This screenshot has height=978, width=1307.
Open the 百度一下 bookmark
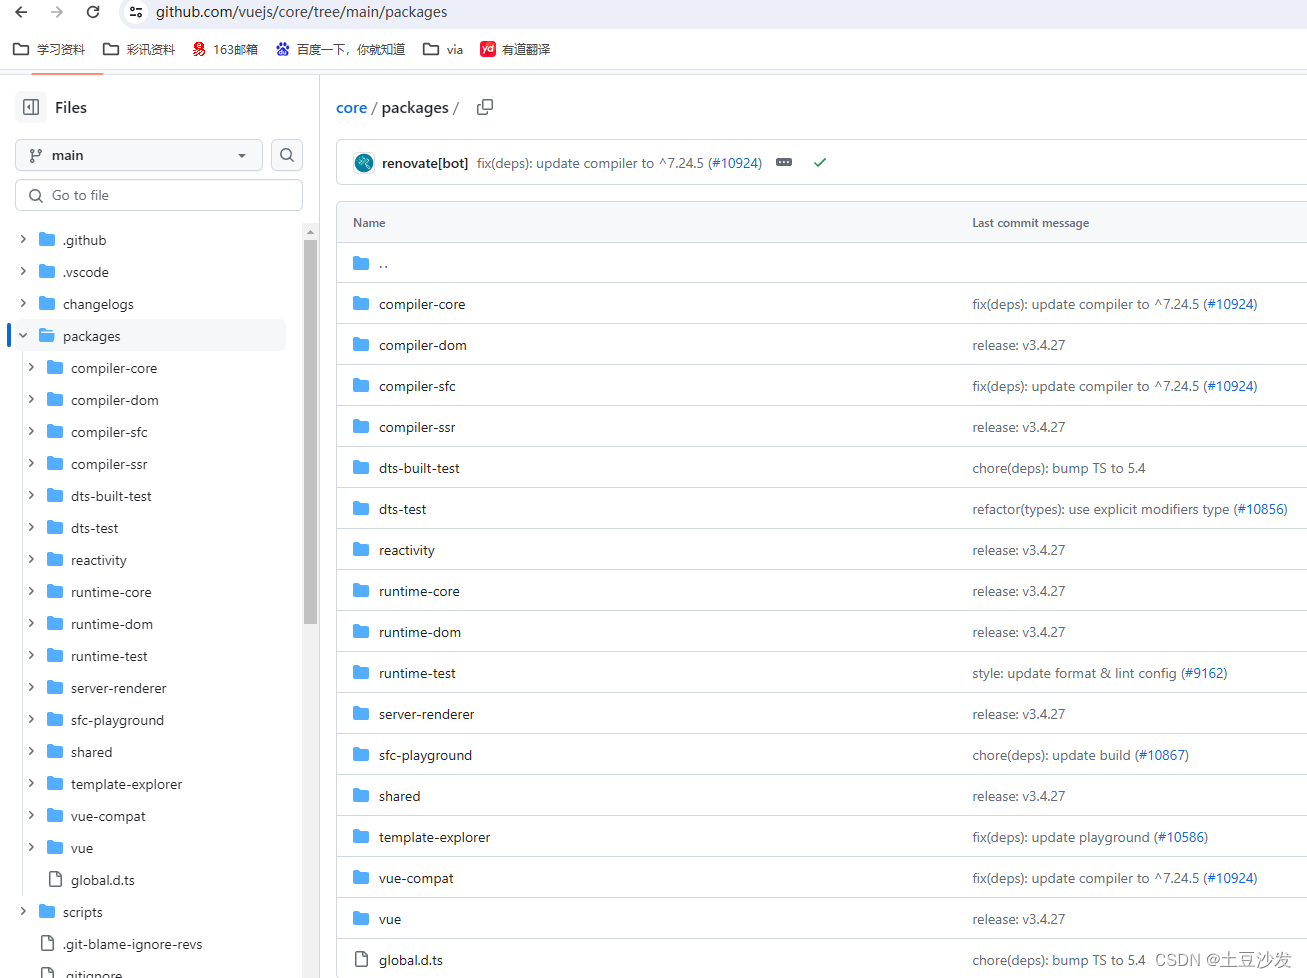click(x=340, y=49)
